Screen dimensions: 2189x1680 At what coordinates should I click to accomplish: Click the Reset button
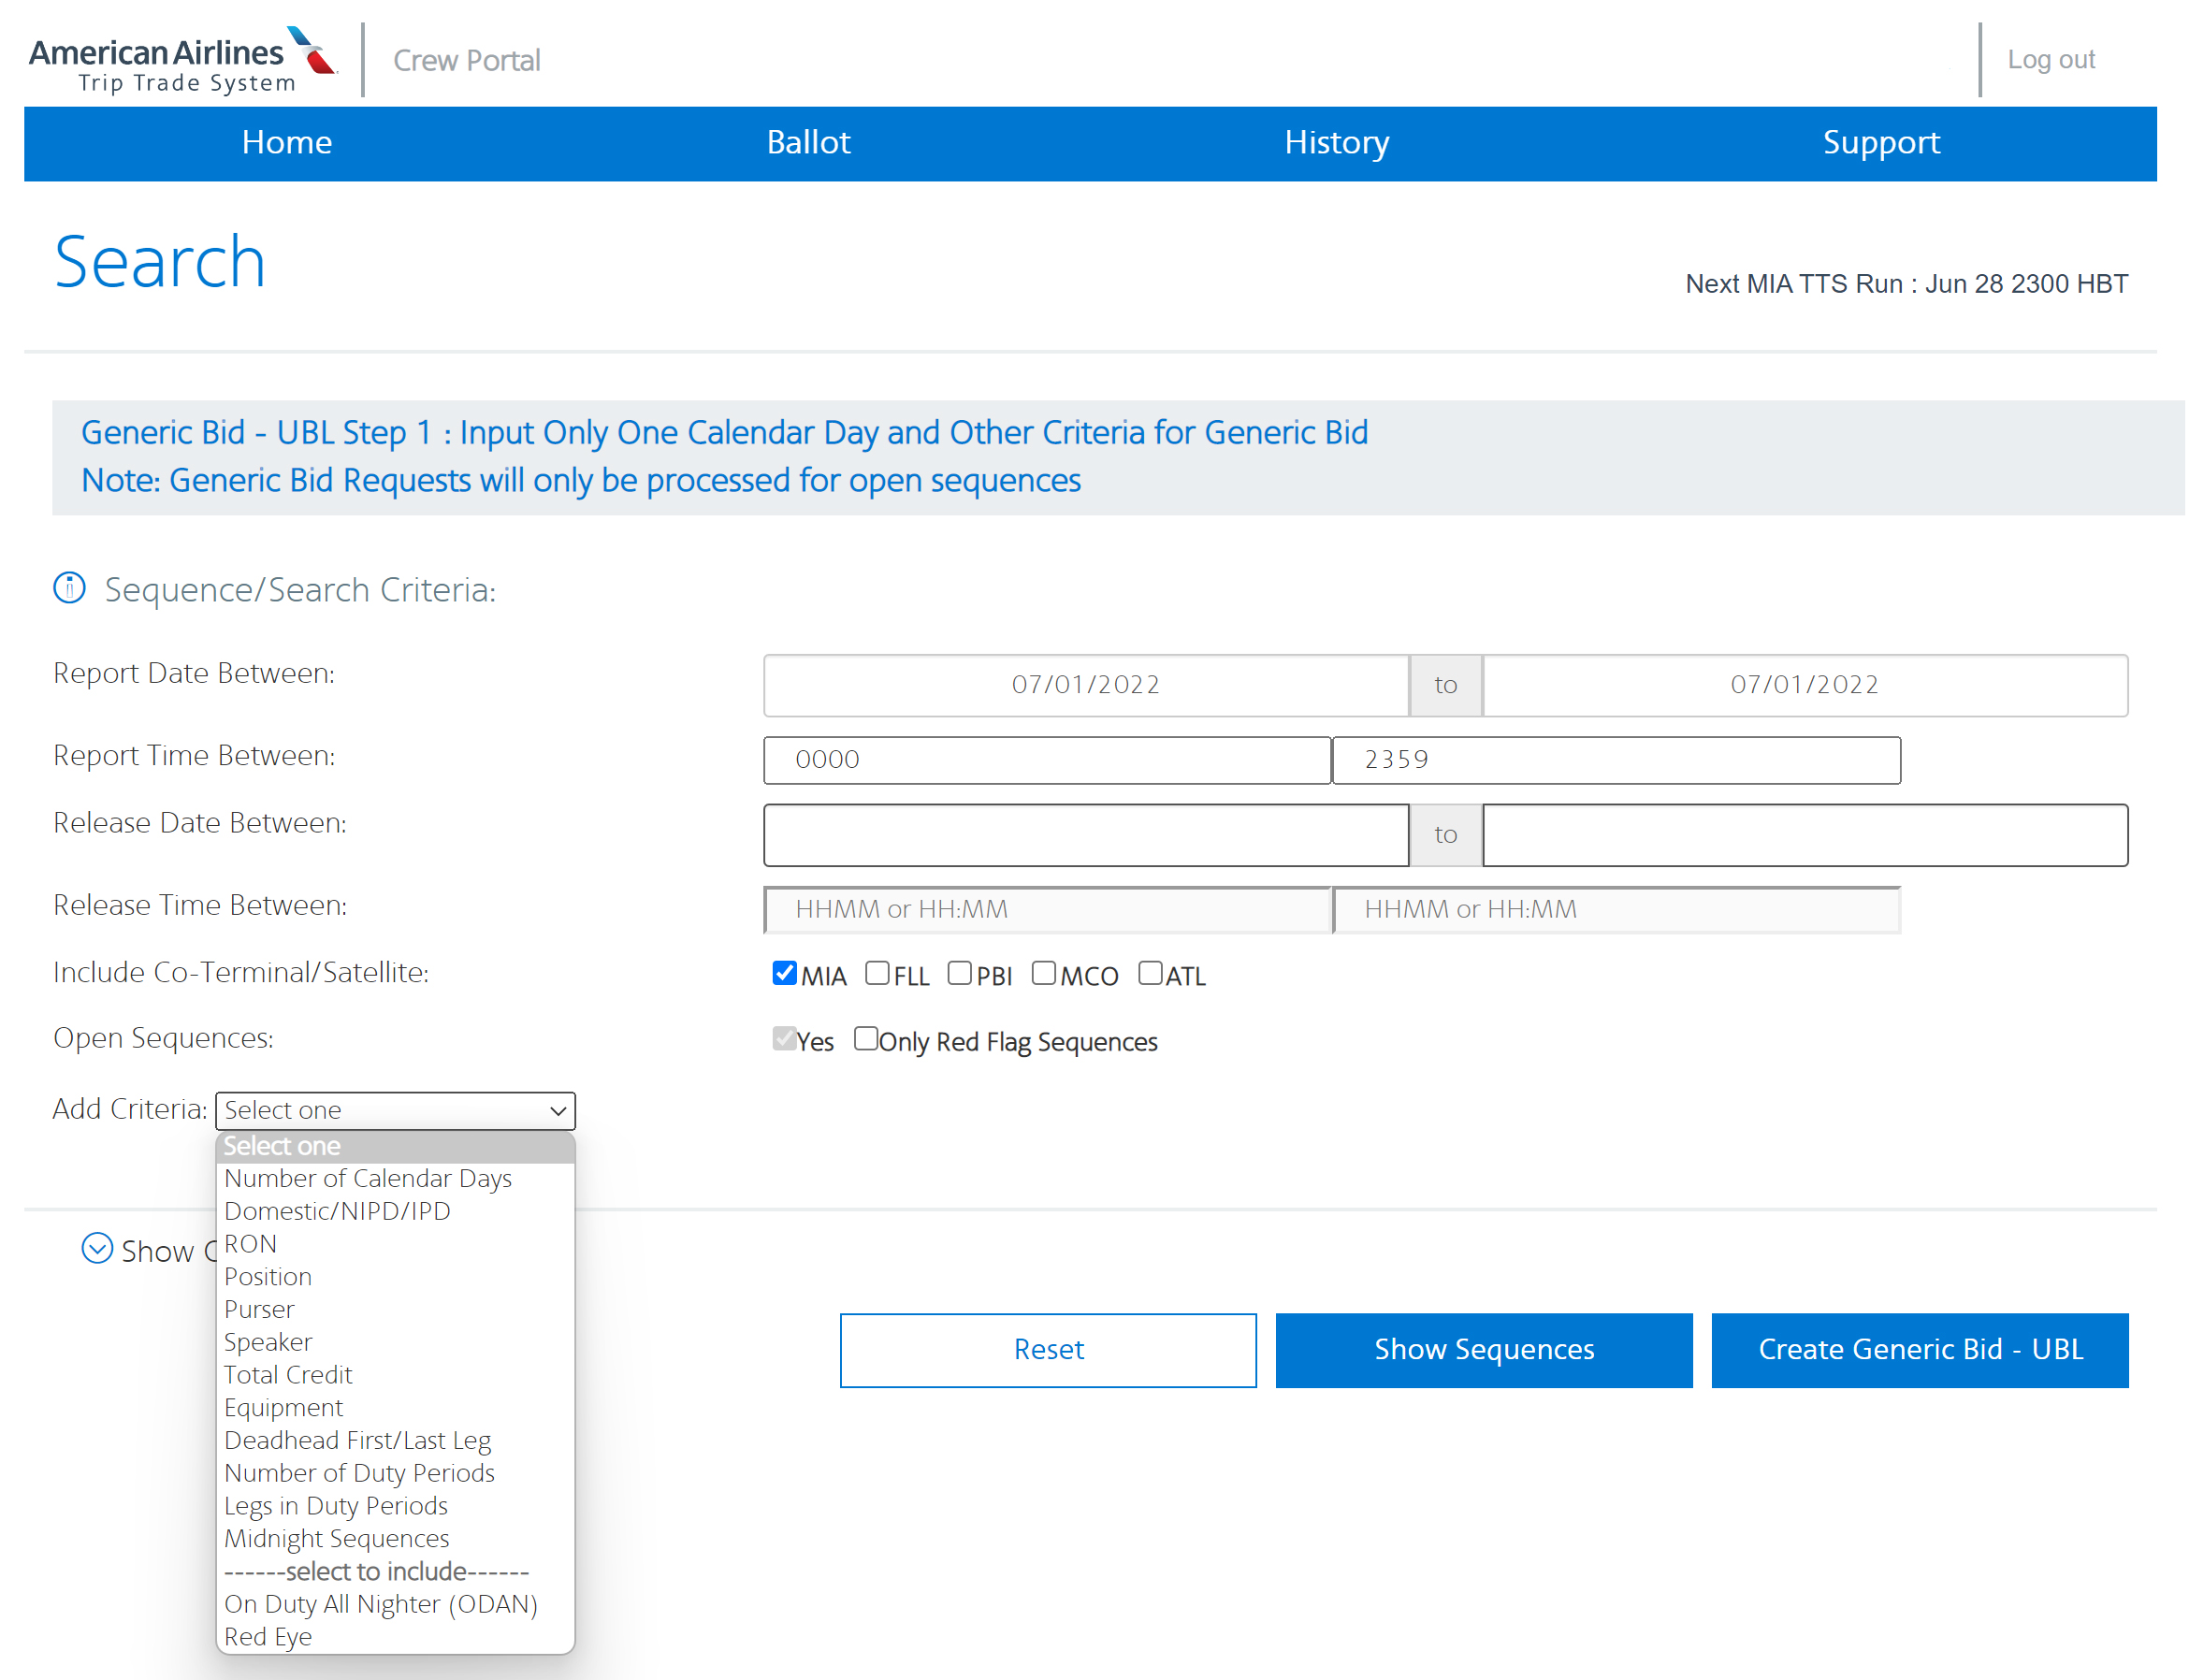point(1048,1350)
